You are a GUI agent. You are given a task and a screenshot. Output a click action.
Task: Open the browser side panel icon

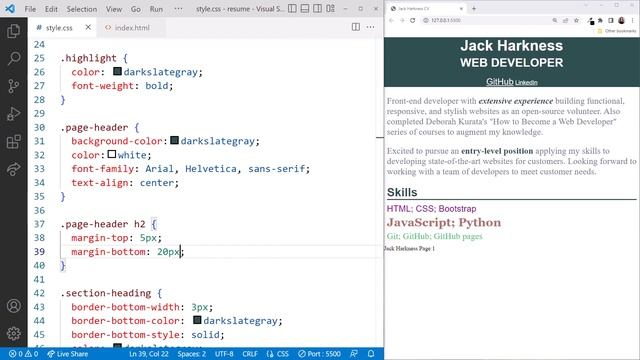pos(611,20)
